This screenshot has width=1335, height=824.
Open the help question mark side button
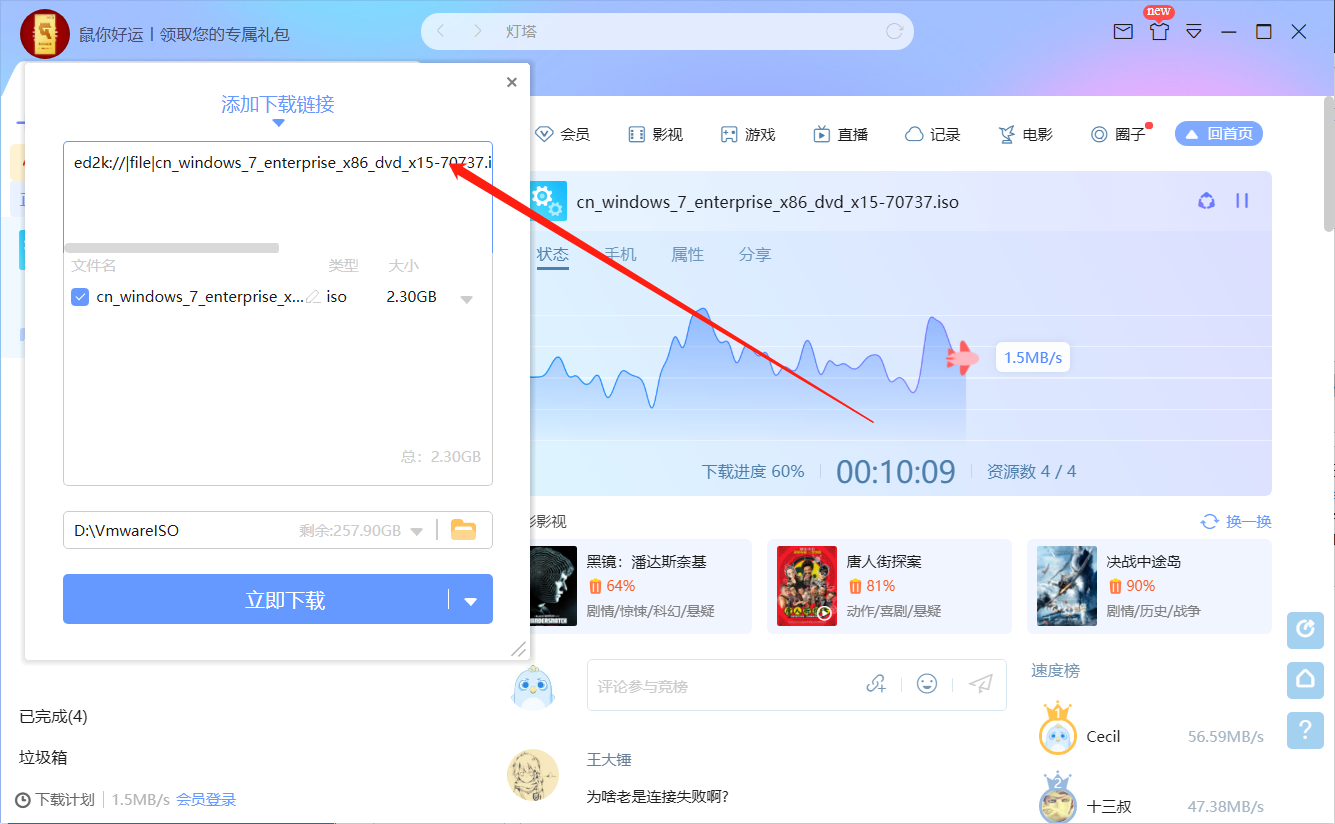1306,730
